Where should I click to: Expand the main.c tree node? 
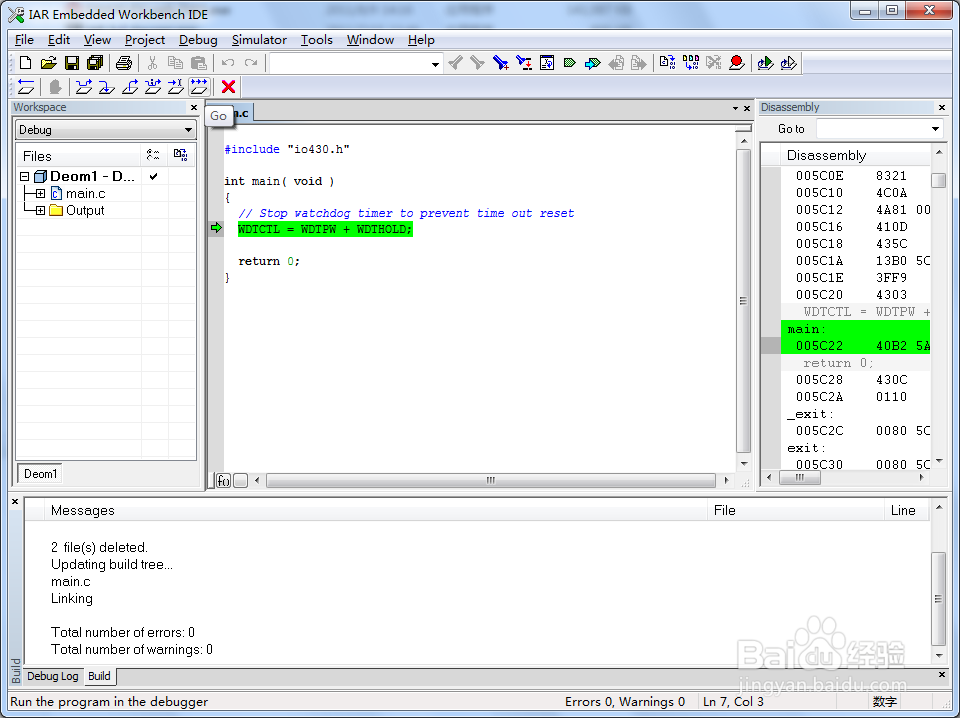40,193
